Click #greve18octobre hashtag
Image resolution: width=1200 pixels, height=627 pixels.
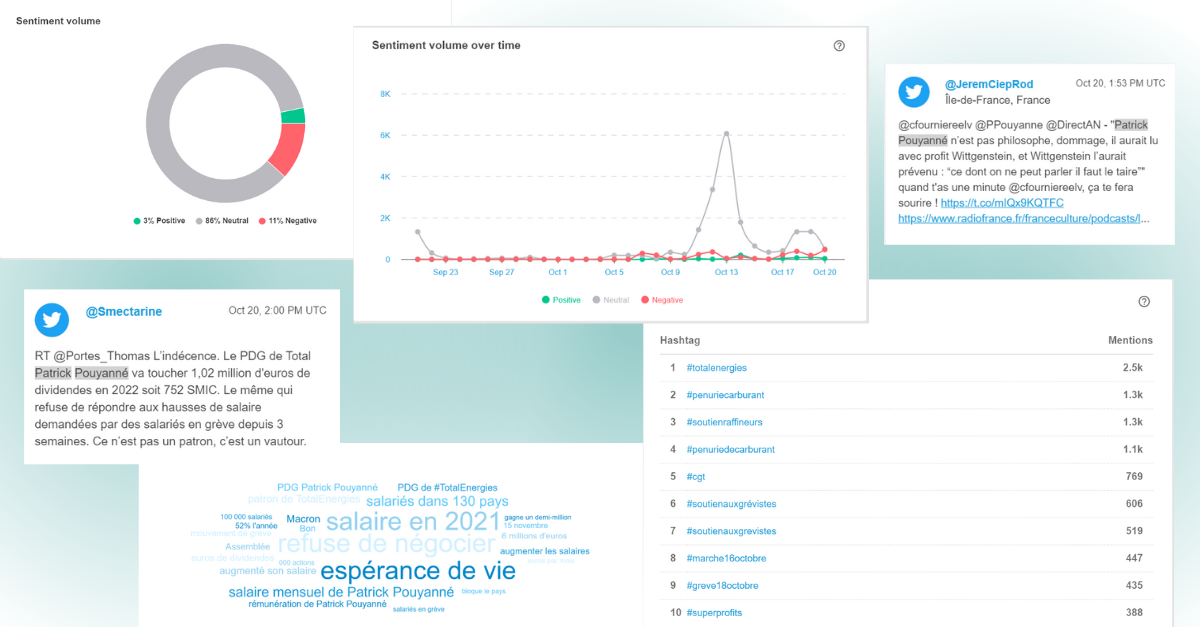coord(722,585)
